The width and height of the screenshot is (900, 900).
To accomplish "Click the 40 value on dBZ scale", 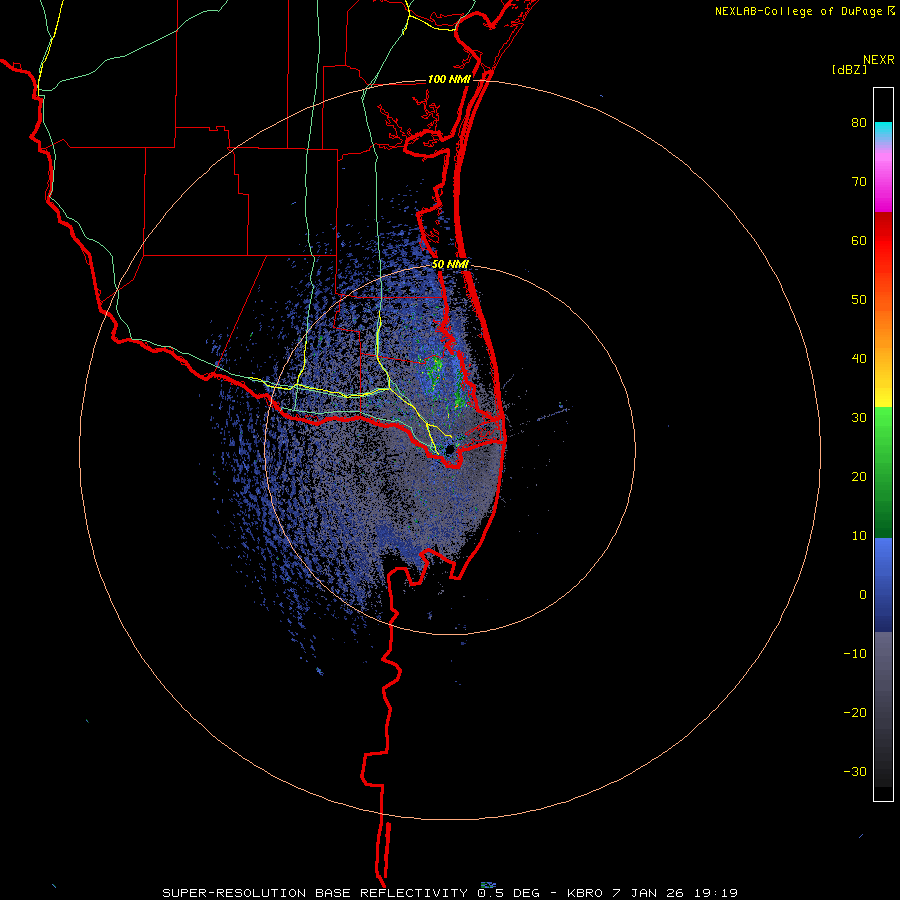I will (859, 359).
